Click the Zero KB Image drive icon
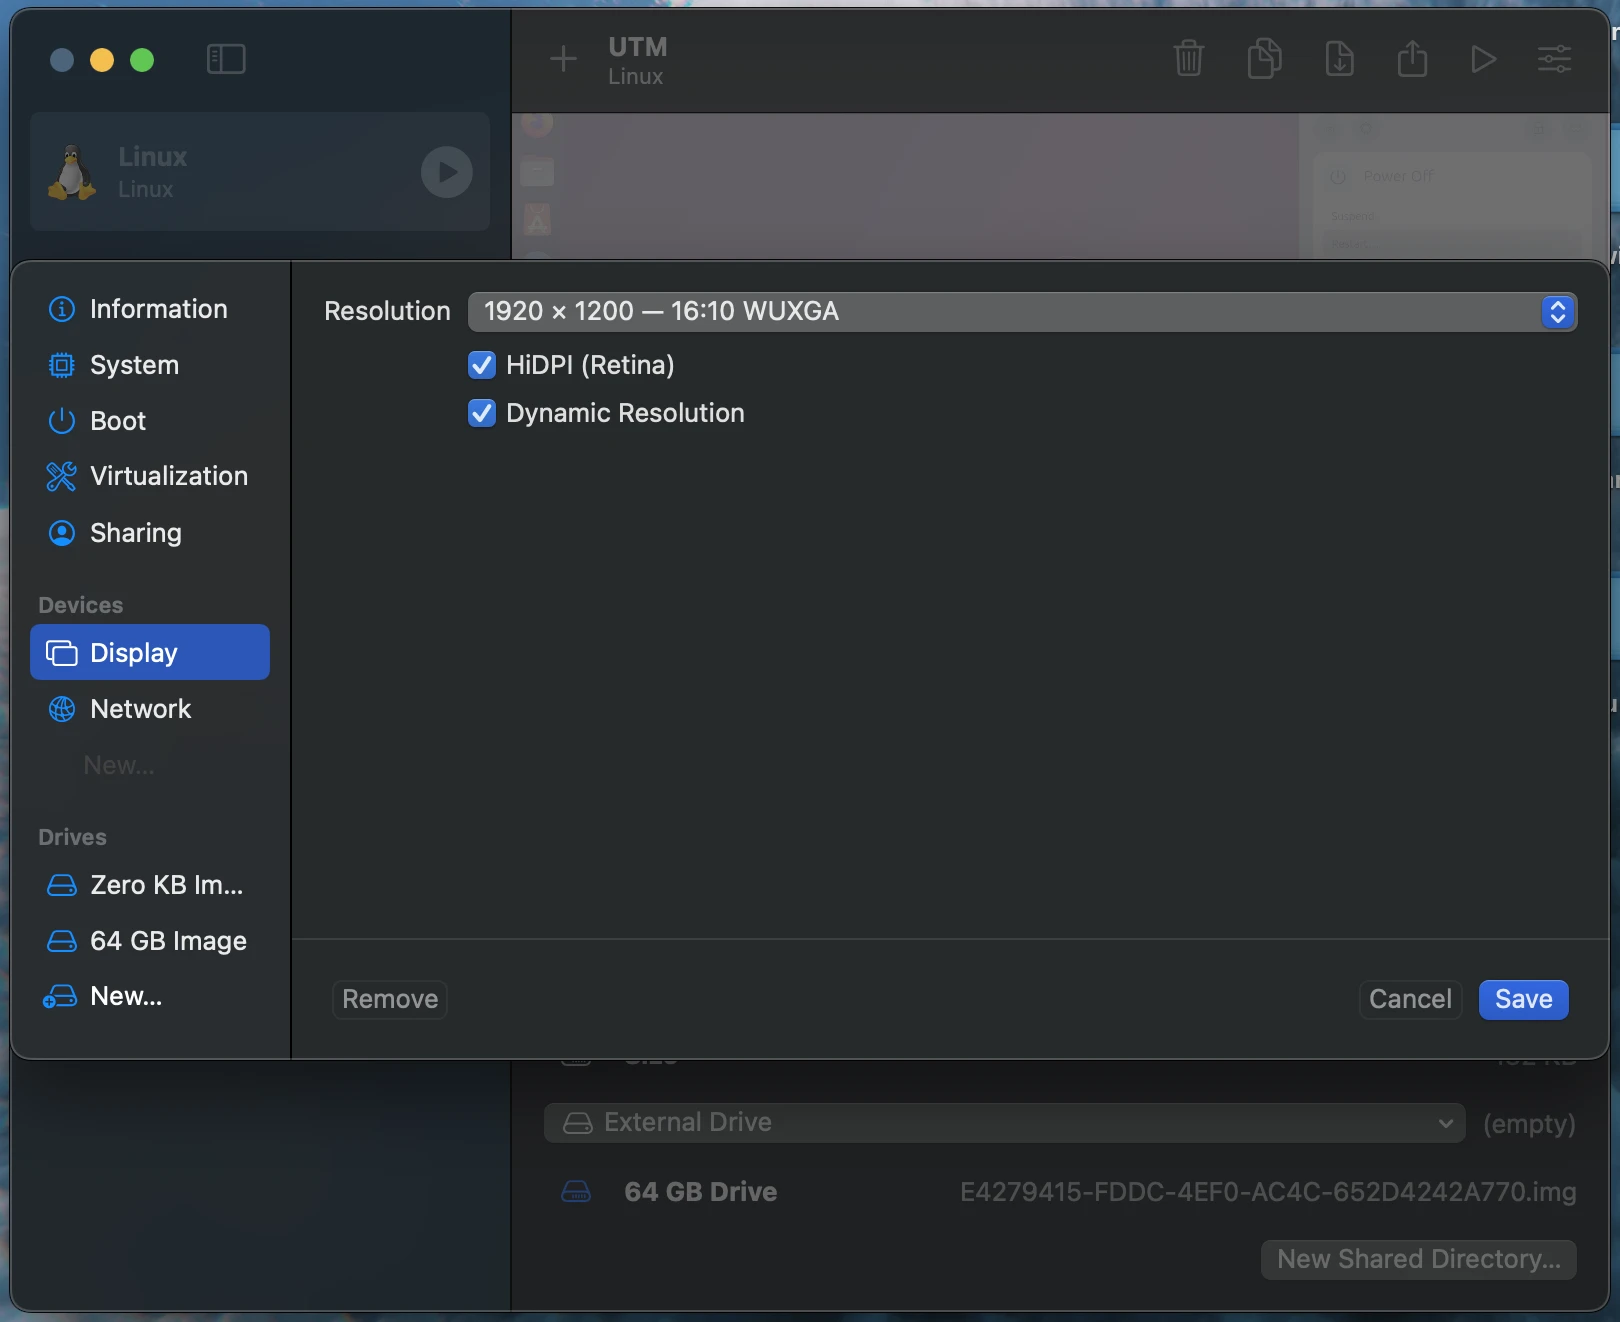Viewport: 1620px width, 1322px height. tap(62, 885)
